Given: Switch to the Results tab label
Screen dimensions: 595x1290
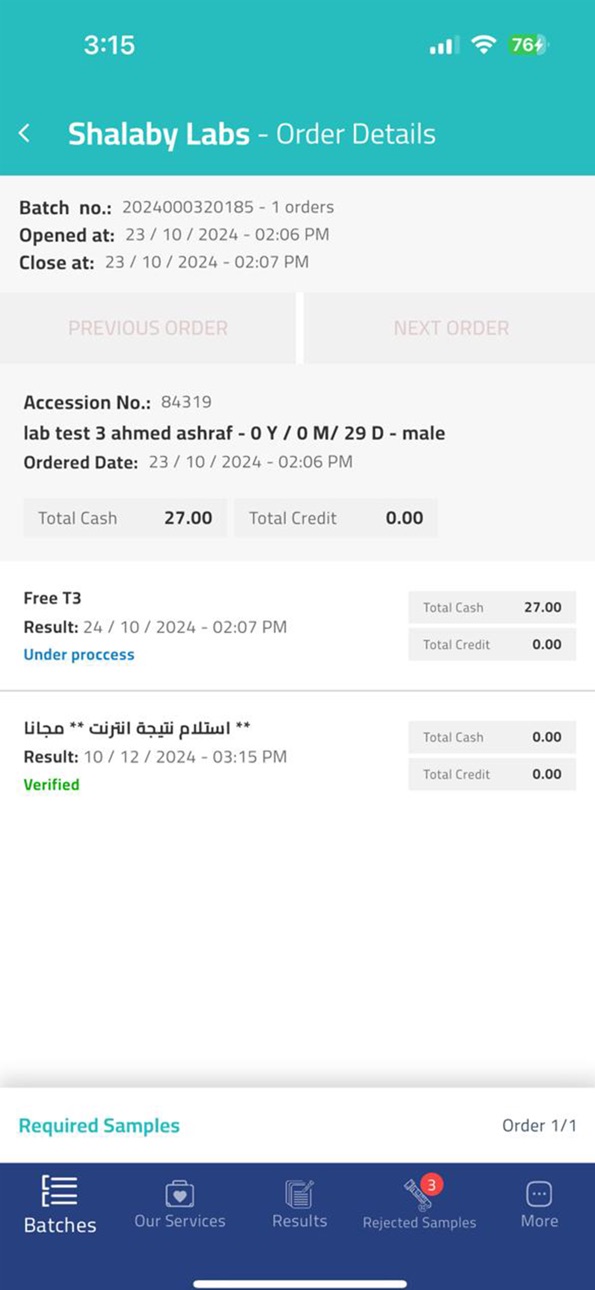Looking at the screenshot, I should [x=299, y=1221].
